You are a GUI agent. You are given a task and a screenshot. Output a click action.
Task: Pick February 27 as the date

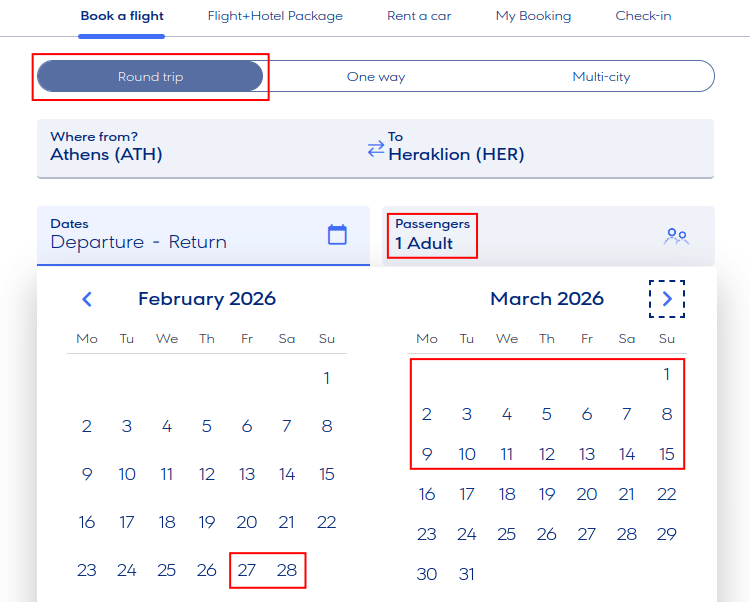pyautogui.click(x=247, y=571)
